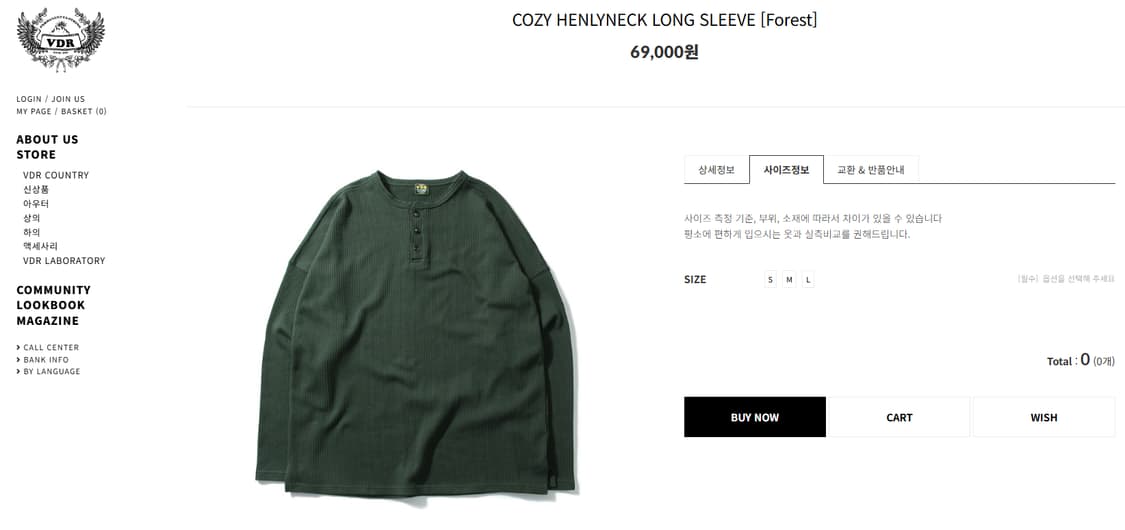Image resolution: width=1125 pixels, height=530 pixels.
Task: Select size M option
Action: click(x=789, y=280)
